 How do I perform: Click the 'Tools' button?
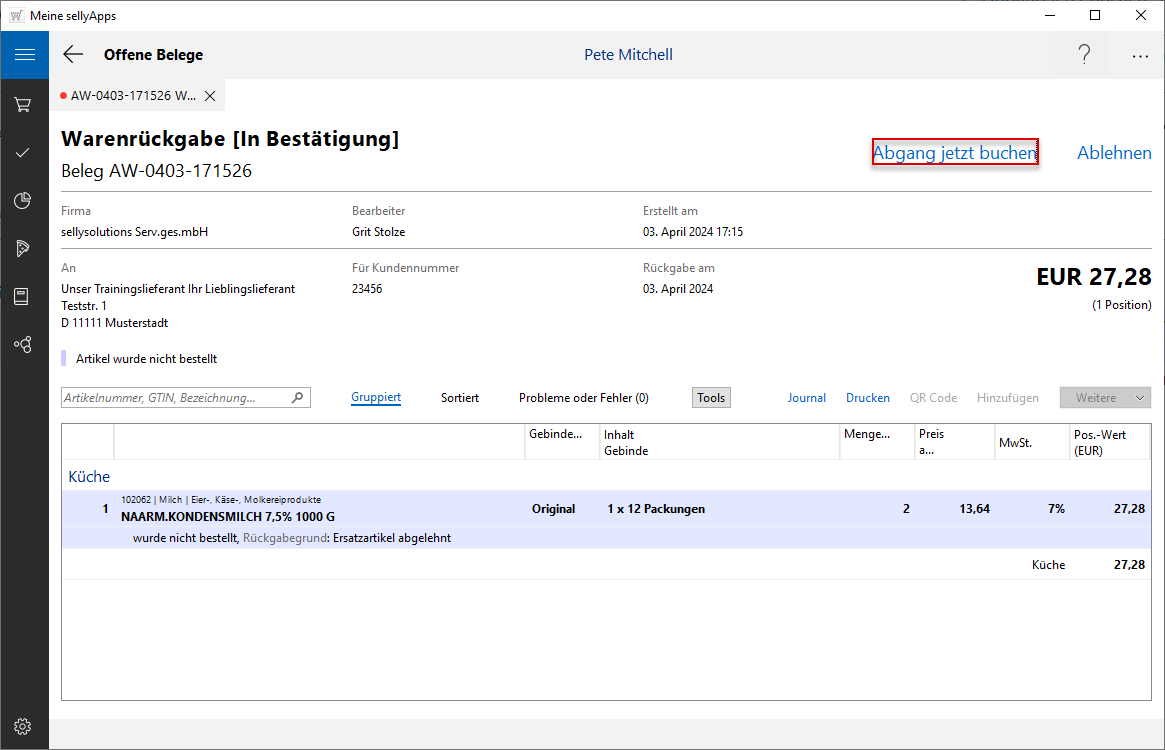711,398
